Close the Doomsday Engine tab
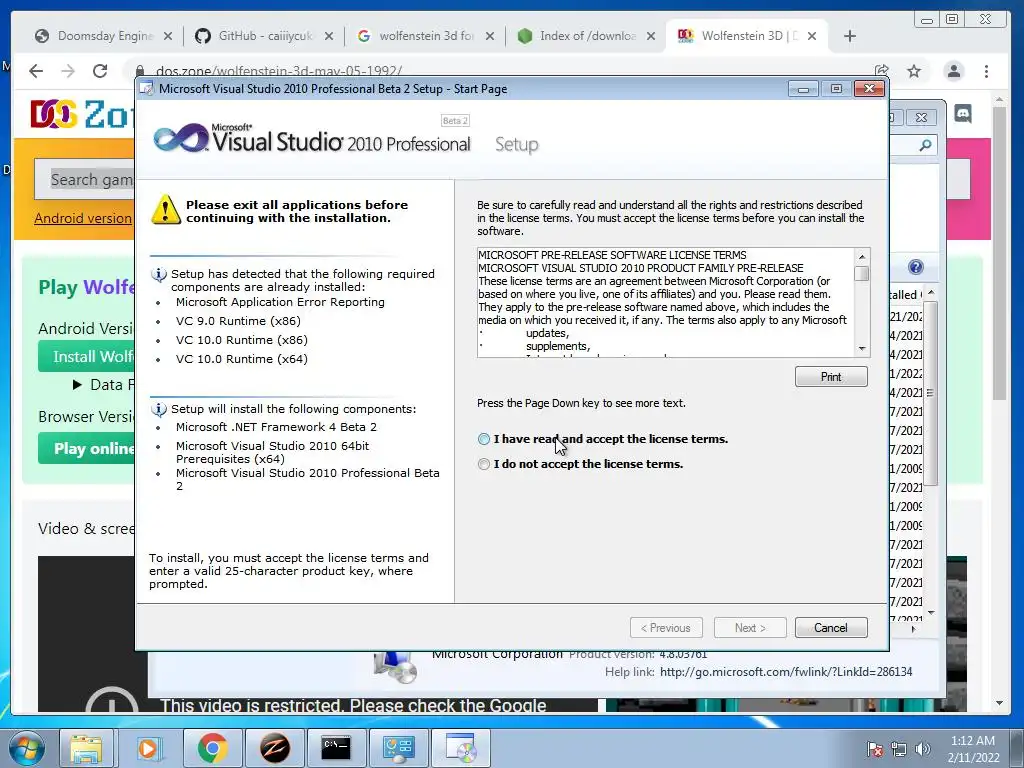The image size is (1024, 768). coord(168,36)
